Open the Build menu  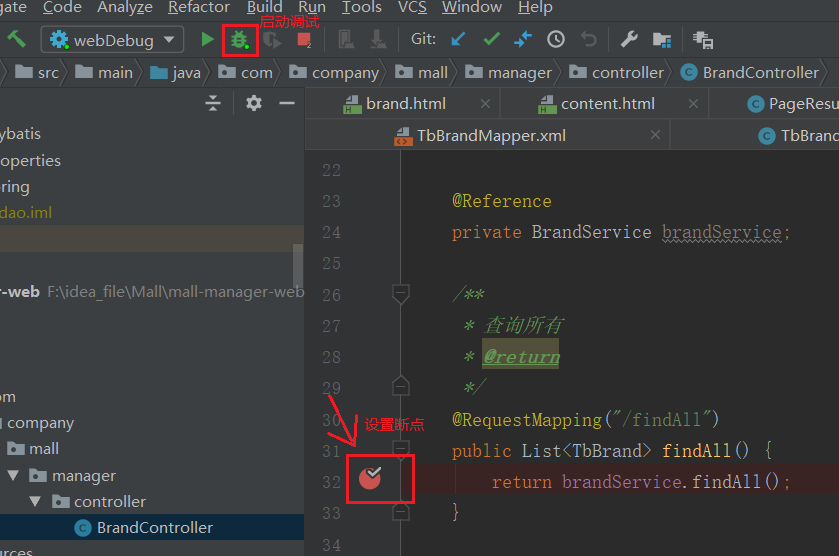[x=264, y=7]
